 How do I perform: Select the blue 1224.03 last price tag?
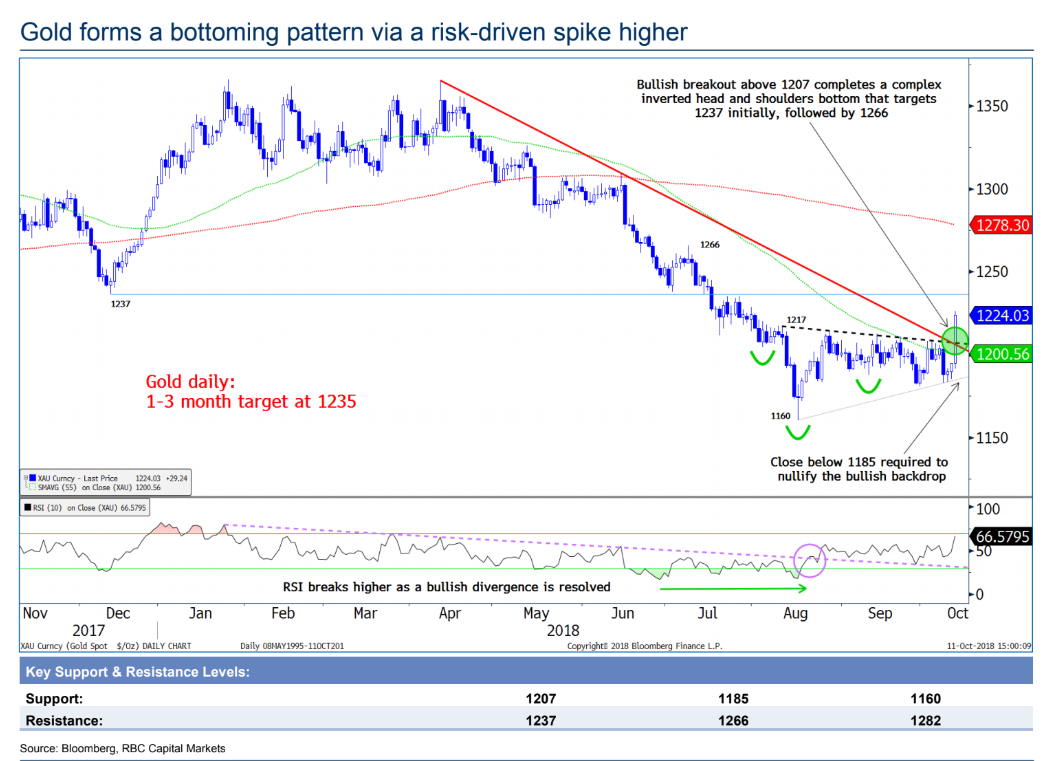pyautogui.click(x=1002, y=316)
